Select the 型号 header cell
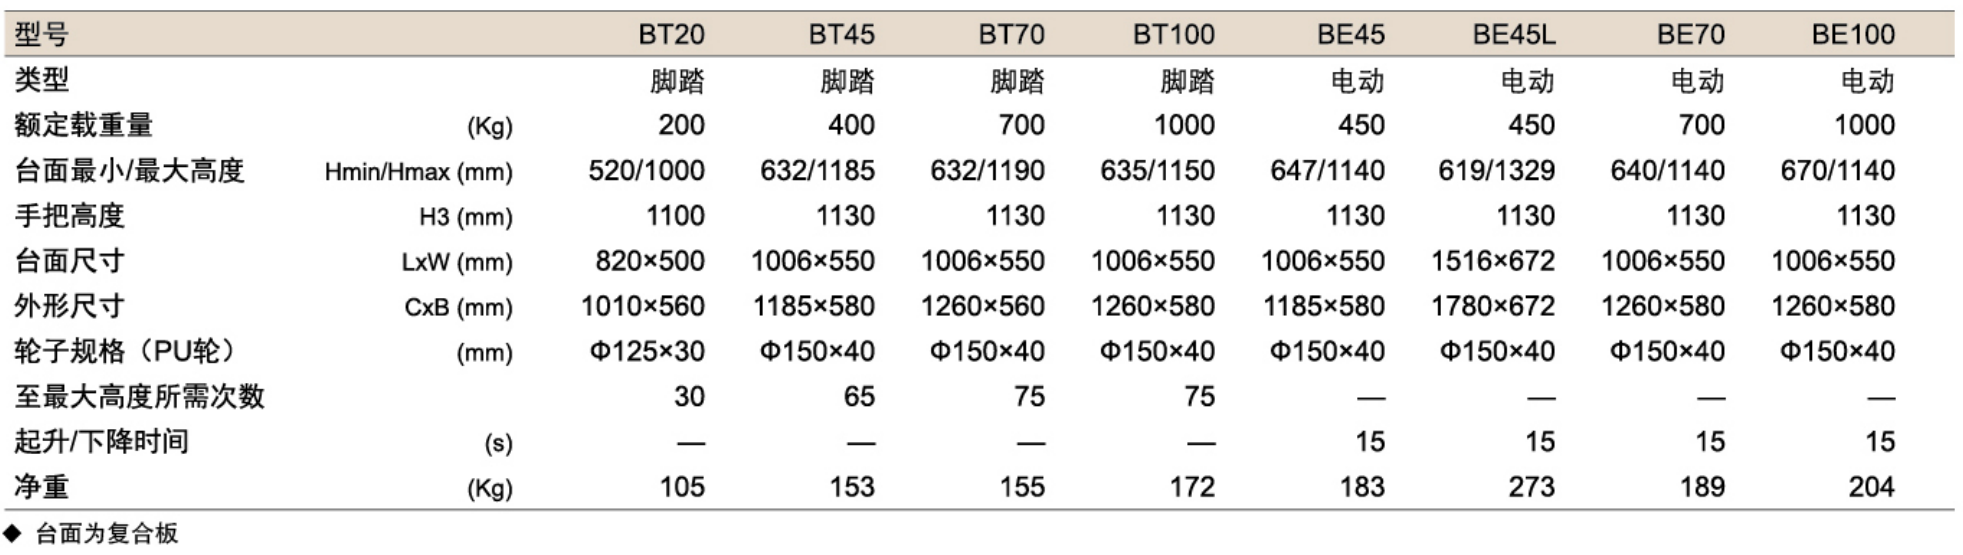 (x=42, y=35)
